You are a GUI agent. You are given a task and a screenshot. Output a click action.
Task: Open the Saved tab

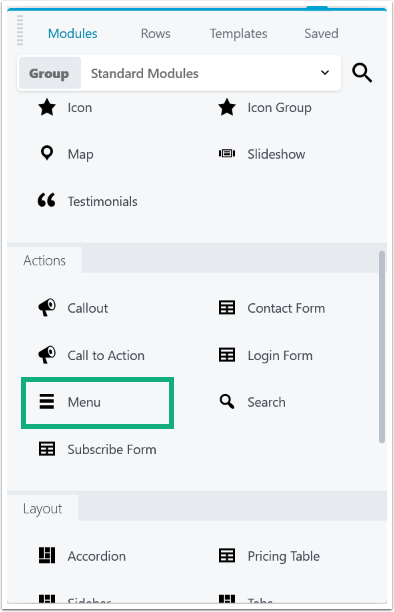(321, 34)
